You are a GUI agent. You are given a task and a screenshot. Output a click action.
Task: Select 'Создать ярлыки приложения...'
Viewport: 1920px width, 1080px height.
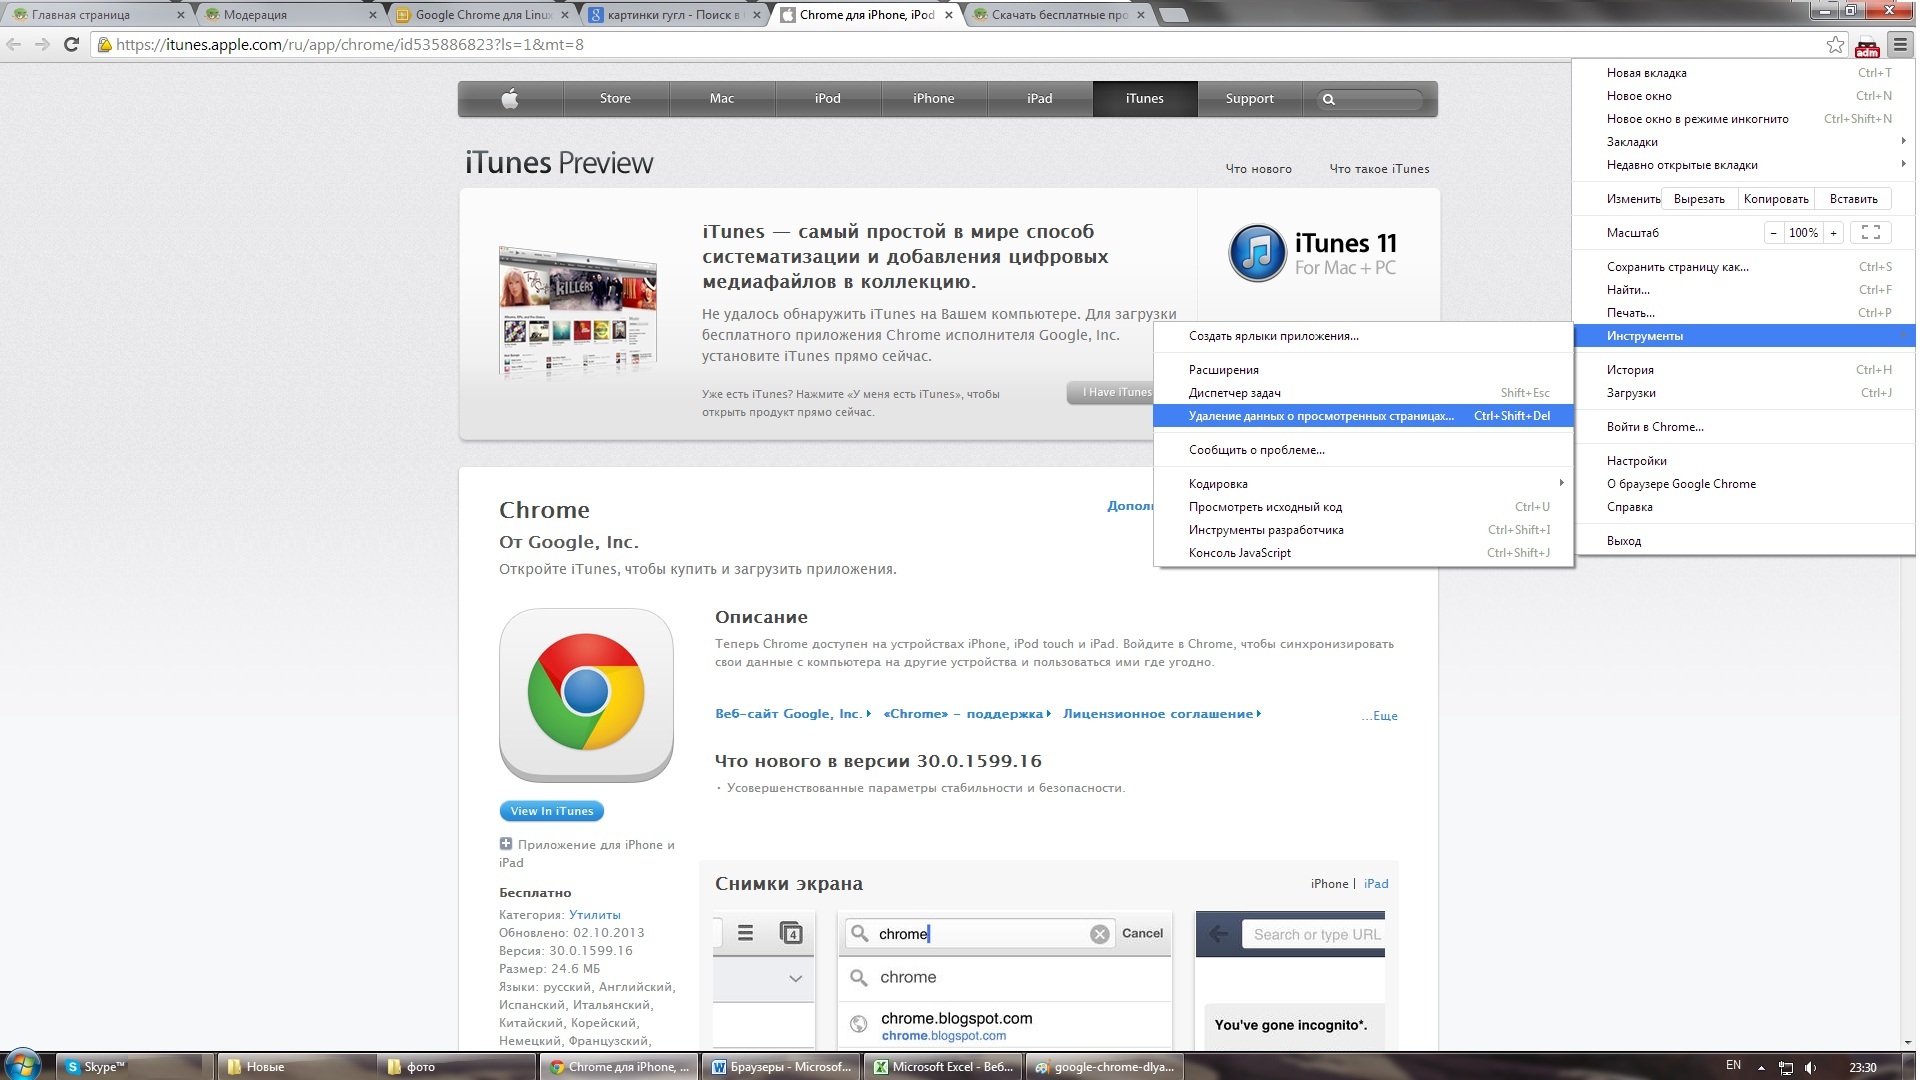tap(1364, 335)
